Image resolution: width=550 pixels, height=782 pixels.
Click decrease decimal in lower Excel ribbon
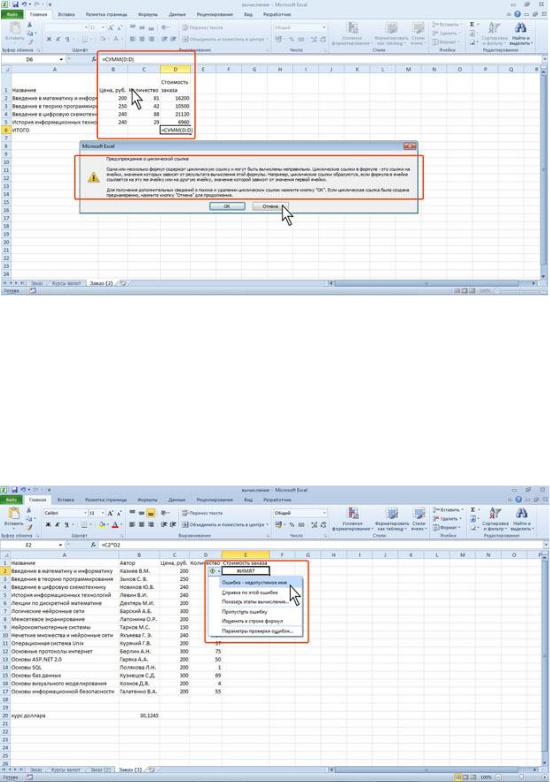pyautogui.click(x=323, y=525)
